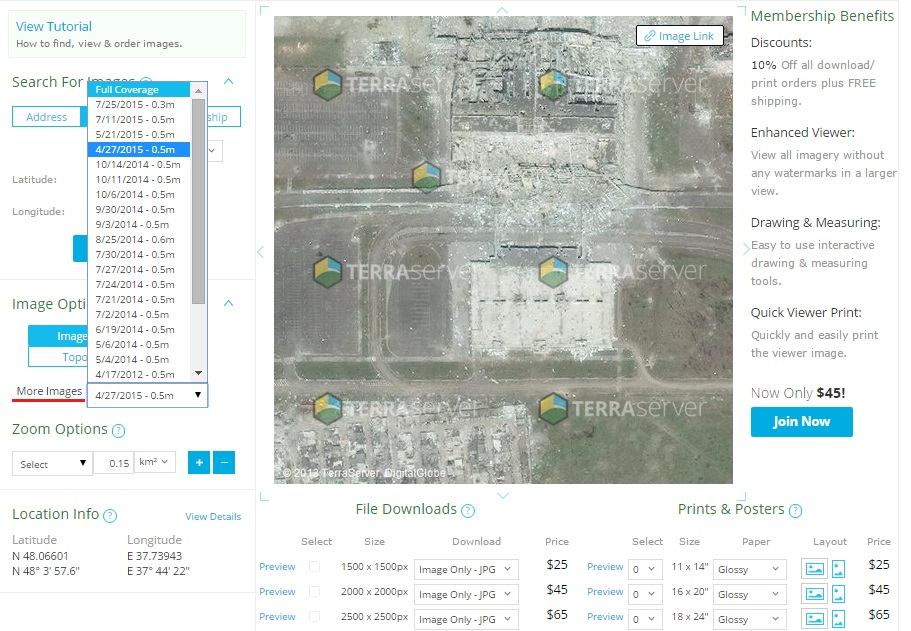Open Prints & Posters help icon

tap(795, 511)
